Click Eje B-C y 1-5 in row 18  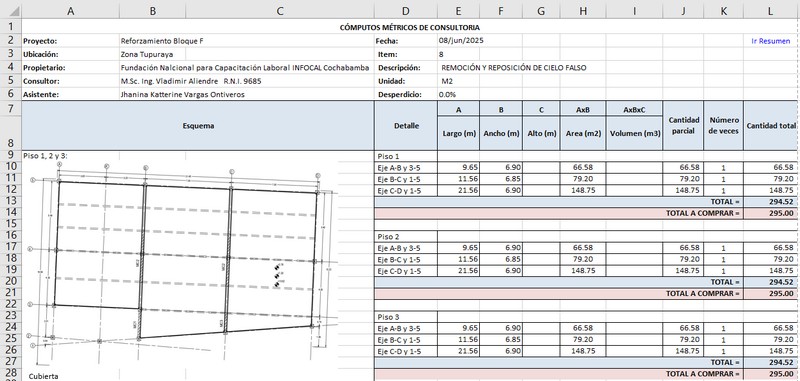(x=398, y=259)
